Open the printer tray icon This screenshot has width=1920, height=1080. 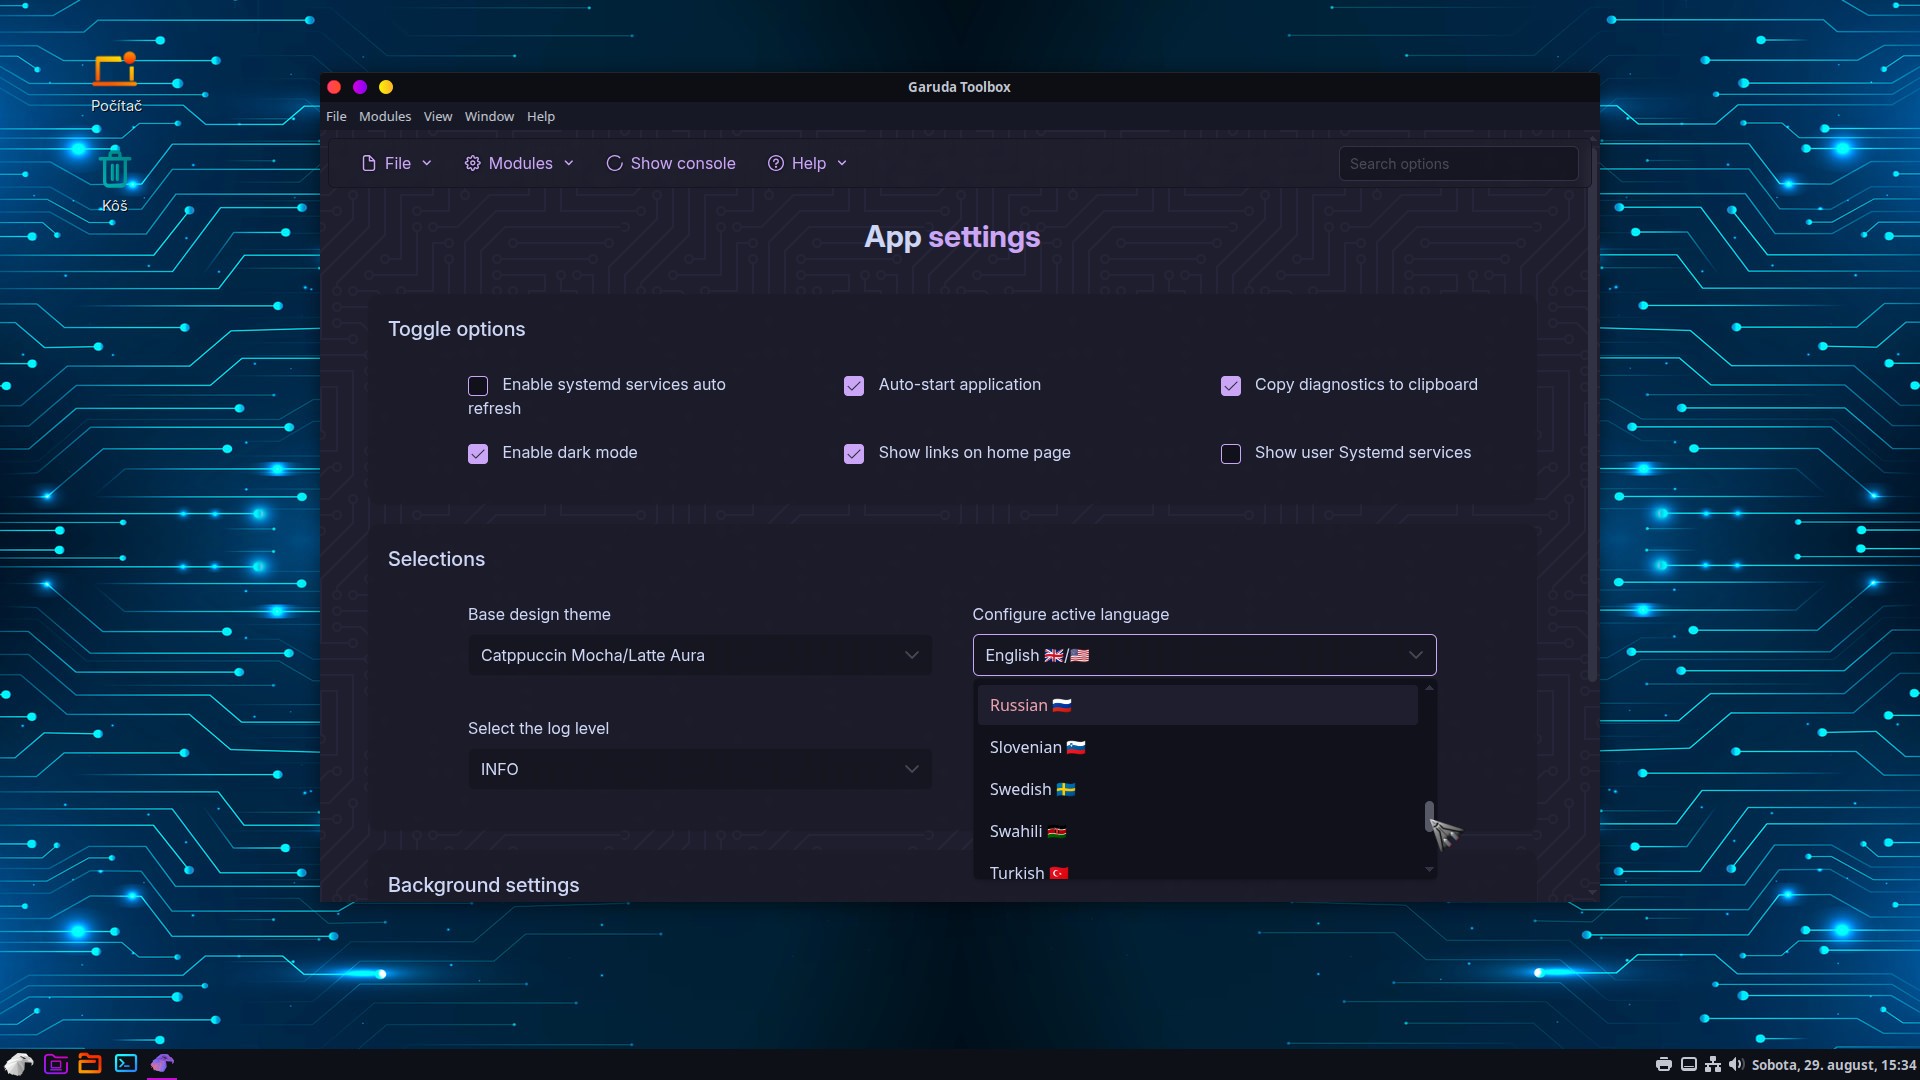coord(1664,1065)
